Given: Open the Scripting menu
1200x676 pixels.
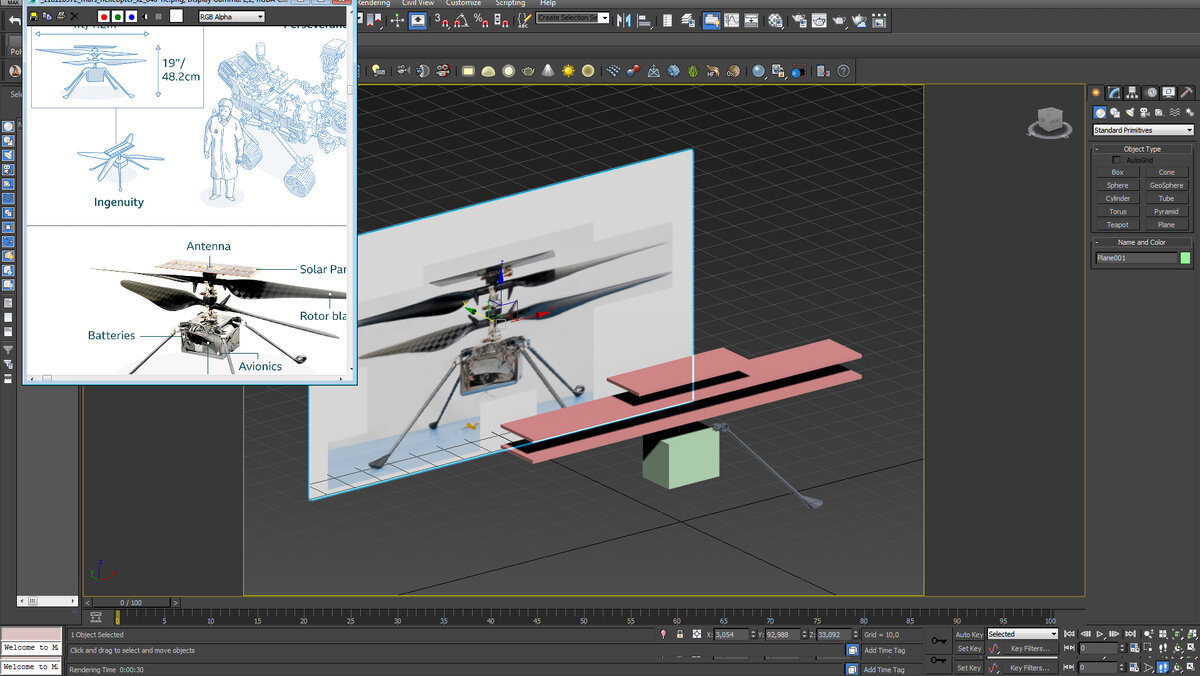Looking at the screenshot, I should (x=510, y=3).
